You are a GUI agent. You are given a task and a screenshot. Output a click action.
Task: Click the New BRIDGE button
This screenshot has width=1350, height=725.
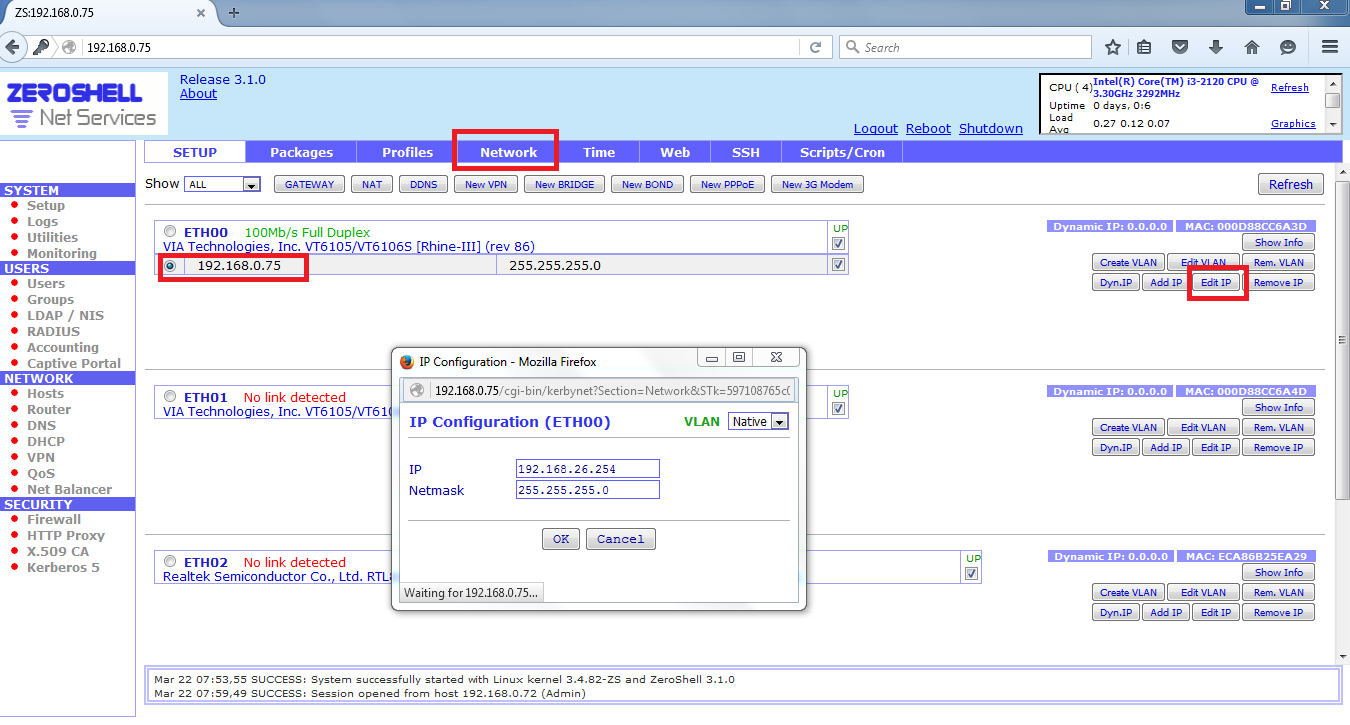click(564, 184)
